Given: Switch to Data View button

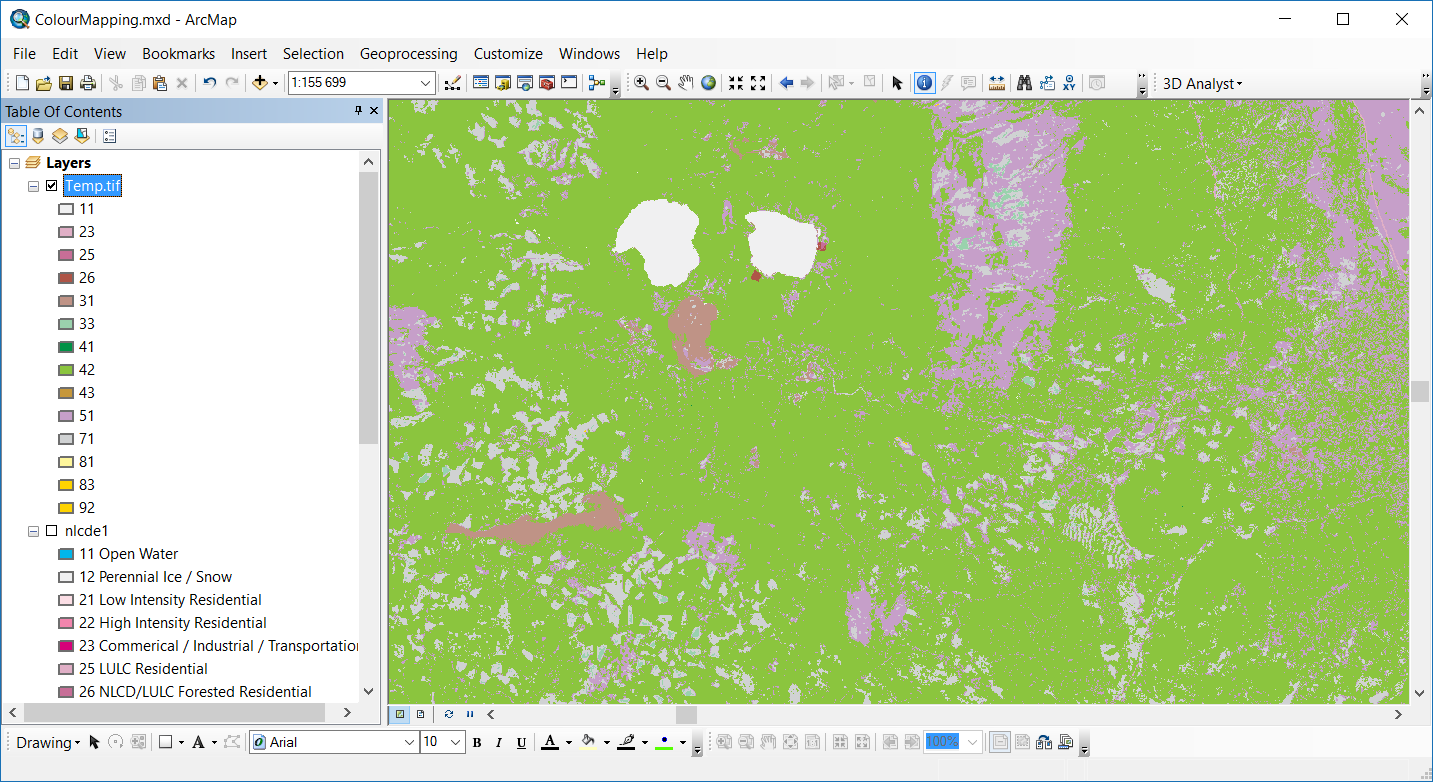Looking at the screenshot, I should coord(400,714).
